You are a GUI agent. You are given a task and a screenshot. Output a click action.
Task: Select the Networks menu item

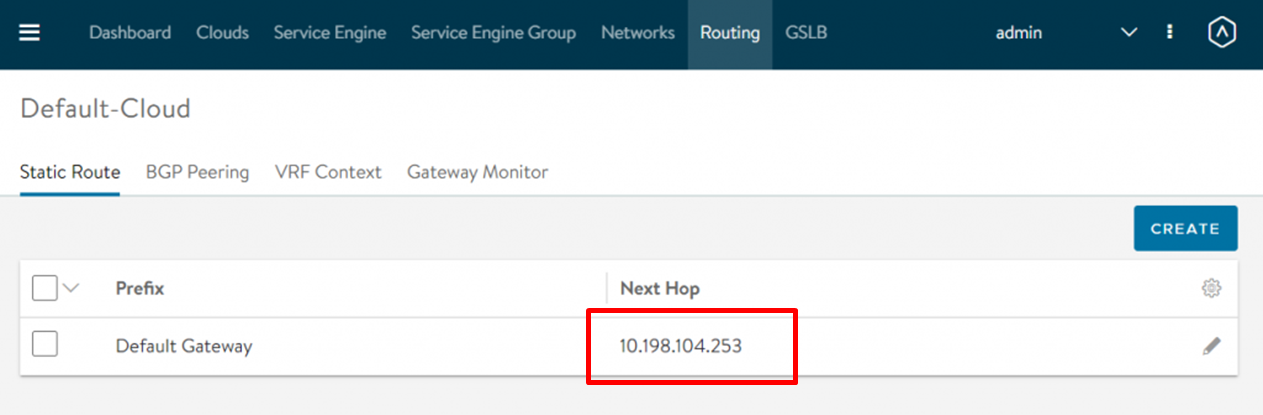pyautogui.click(x=638, y=33)
